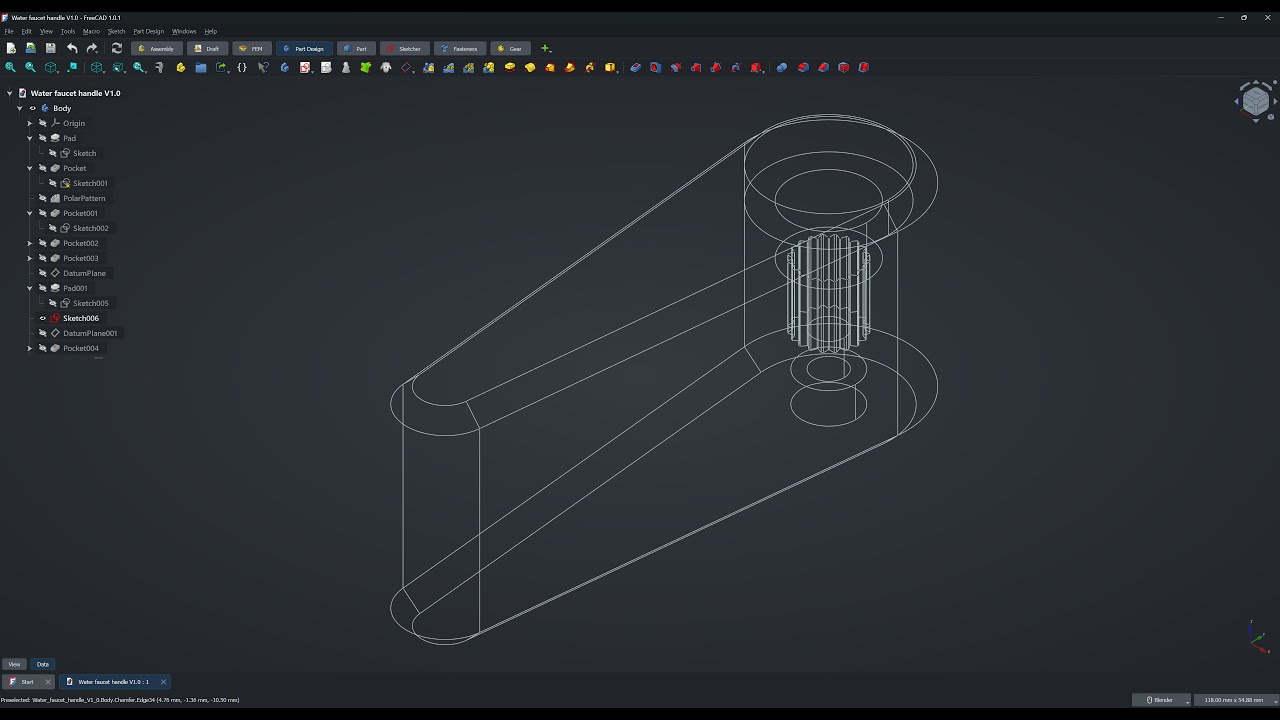
Task: Open the Part Design menu
Action: pyautogui.click(x=148, y=31)
